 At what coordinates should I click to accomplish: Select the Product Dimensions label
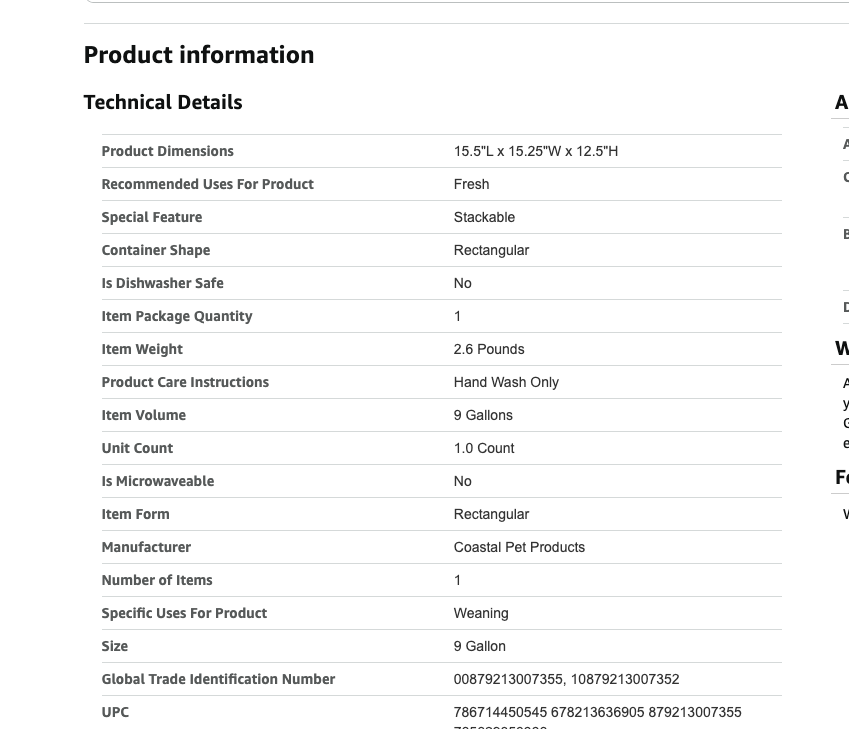pos(167,151)
